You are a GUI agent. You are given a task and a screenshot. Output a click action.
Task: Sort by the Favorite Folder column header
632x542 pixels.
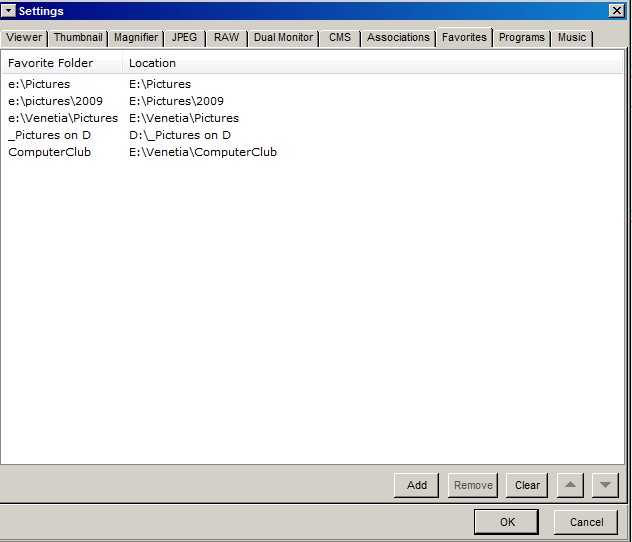[62, 63]
